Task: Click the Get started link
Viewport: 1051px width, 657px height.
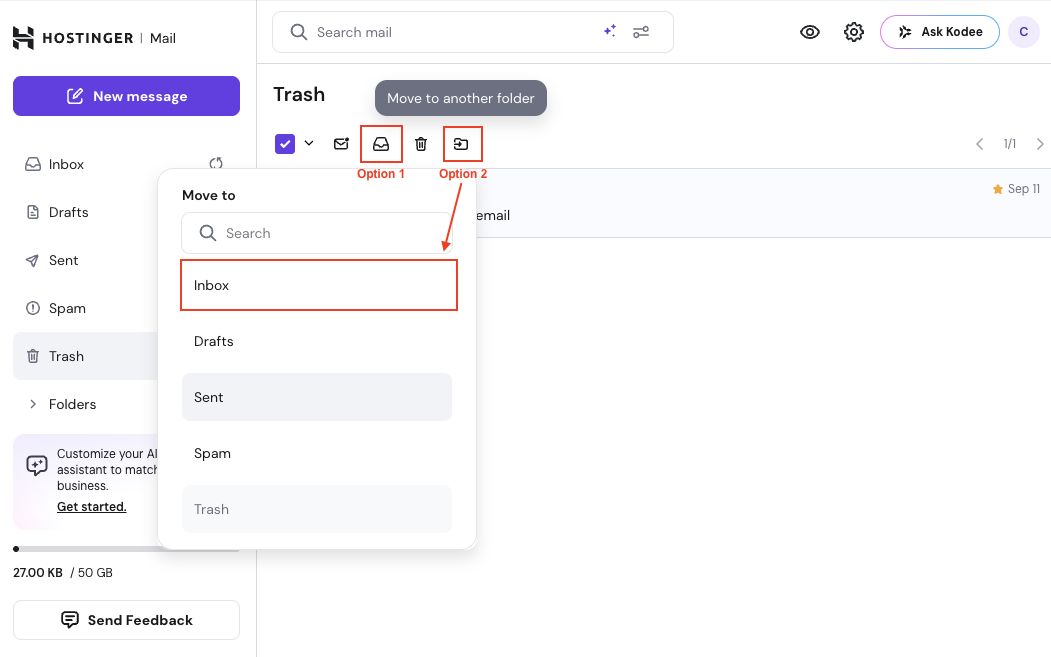Action: (x=92, y=507)
